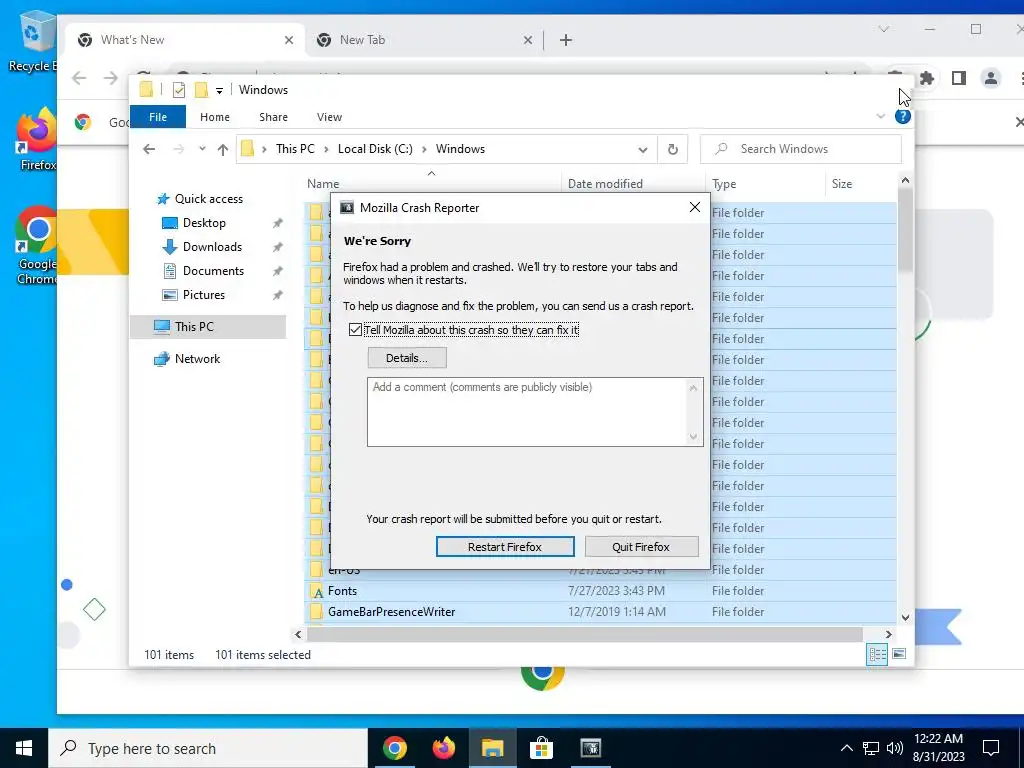Go up one folder level in Explorer
Image resolution: width=1024 pixels, height=768 pixels.
223,150
